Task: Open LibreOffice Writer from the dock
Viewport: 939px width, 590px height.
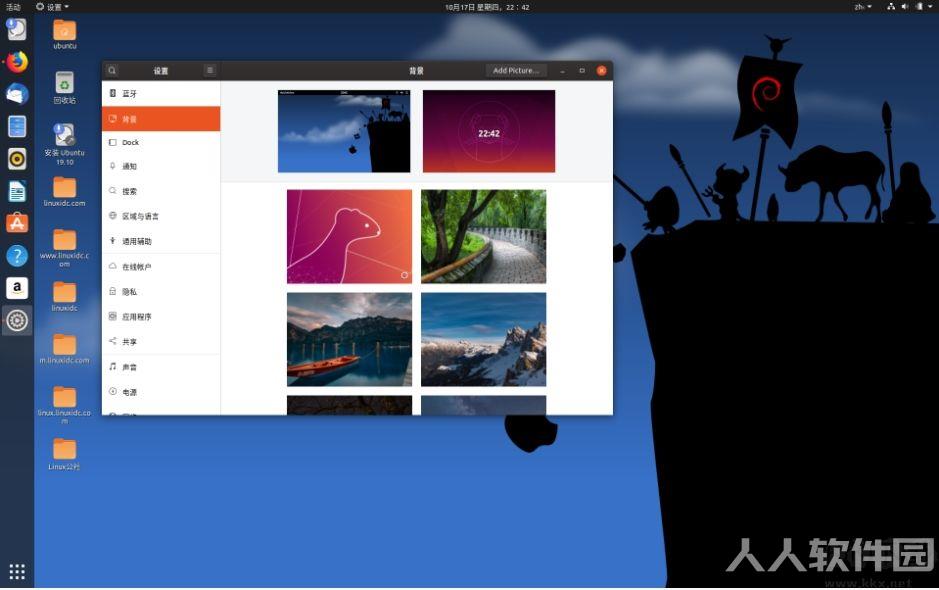Action: 17,192
